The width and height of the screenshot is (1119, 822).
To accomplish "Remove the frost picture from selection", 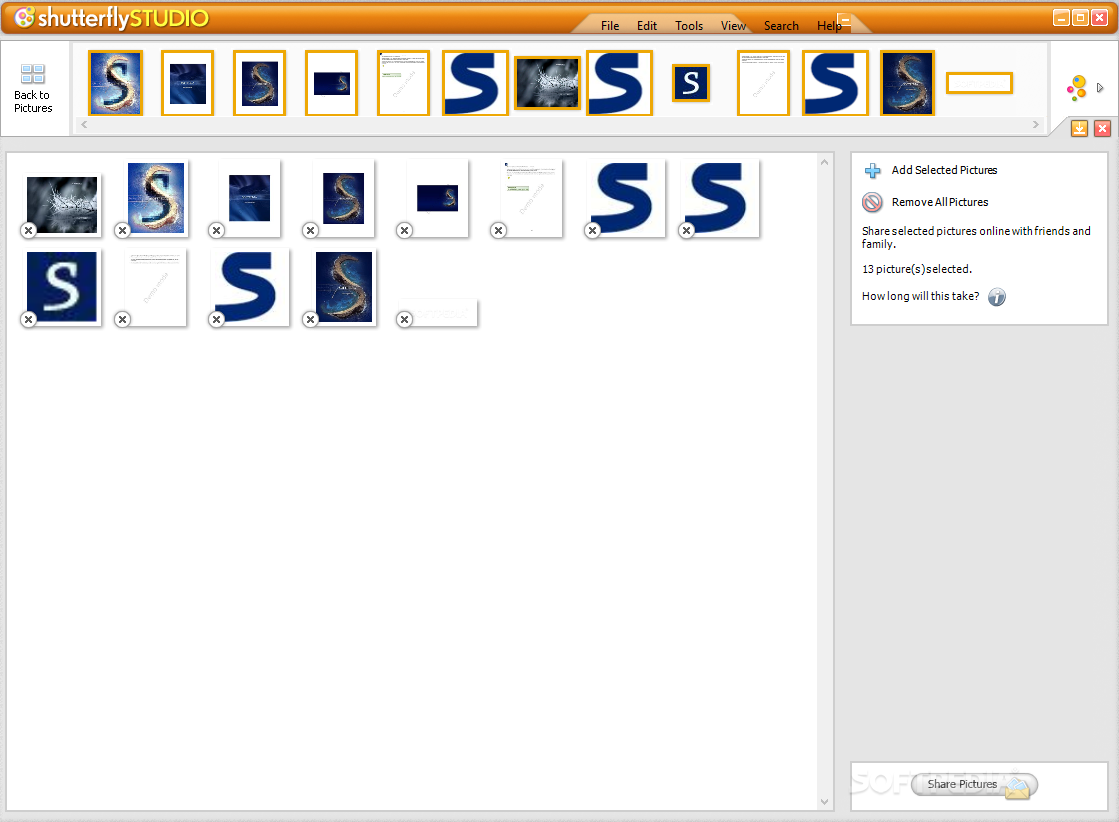I will [29, 230].
